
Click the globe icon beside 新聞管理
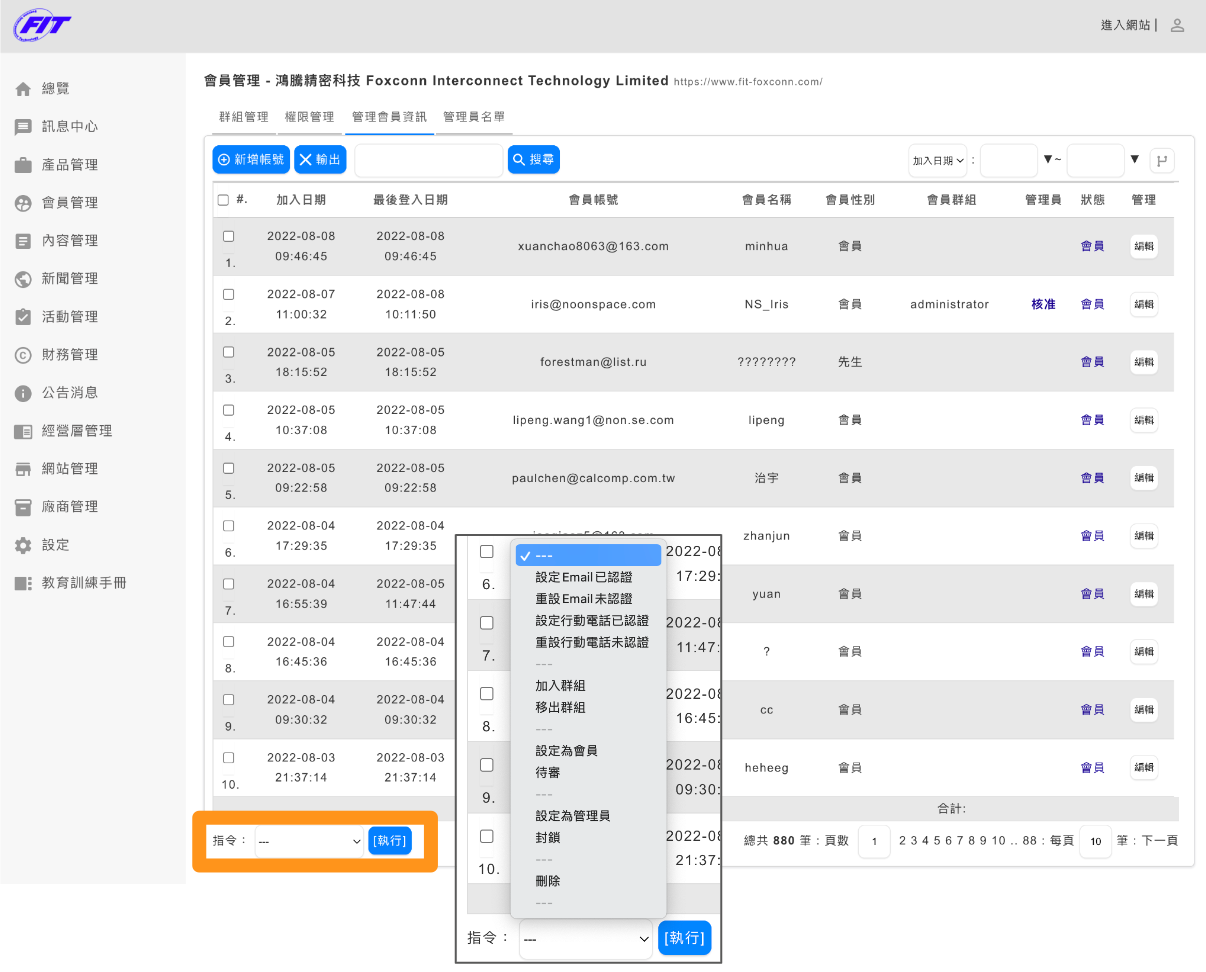pos(23,279)
